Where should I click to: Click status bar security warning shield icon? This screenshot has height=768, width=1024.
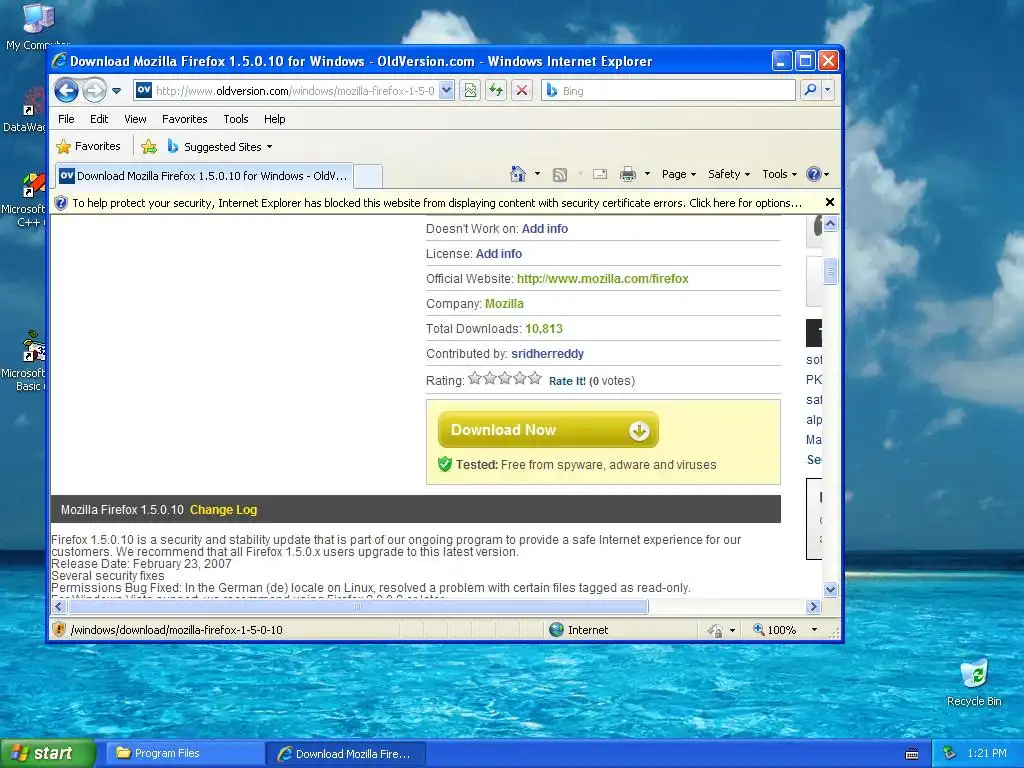(x=59, y=630)
